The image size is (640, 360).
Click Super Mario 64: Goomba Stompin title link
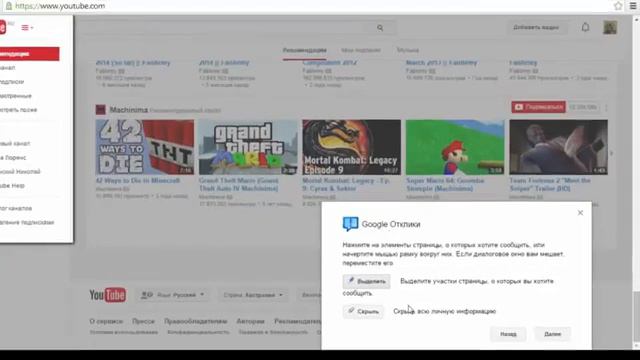(445, 184)
